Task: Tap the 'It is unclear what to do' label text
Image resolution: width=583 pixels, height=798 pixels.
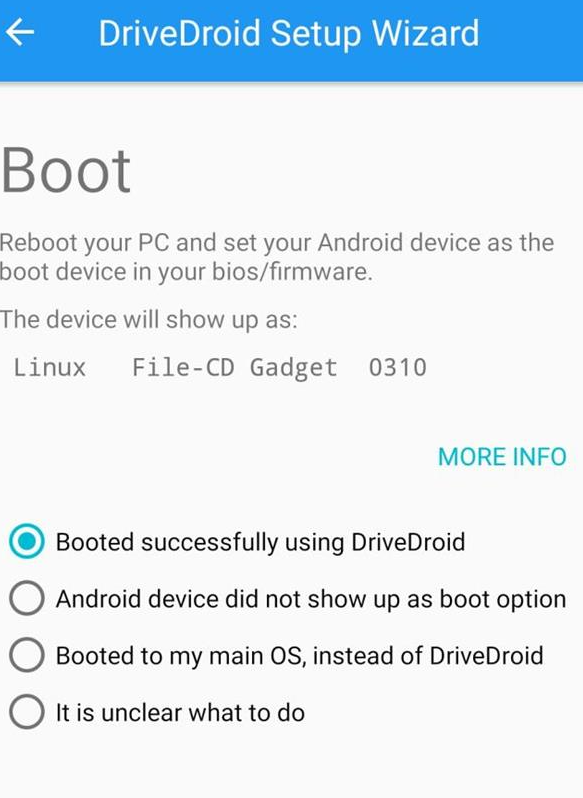Action: point(180,712)
